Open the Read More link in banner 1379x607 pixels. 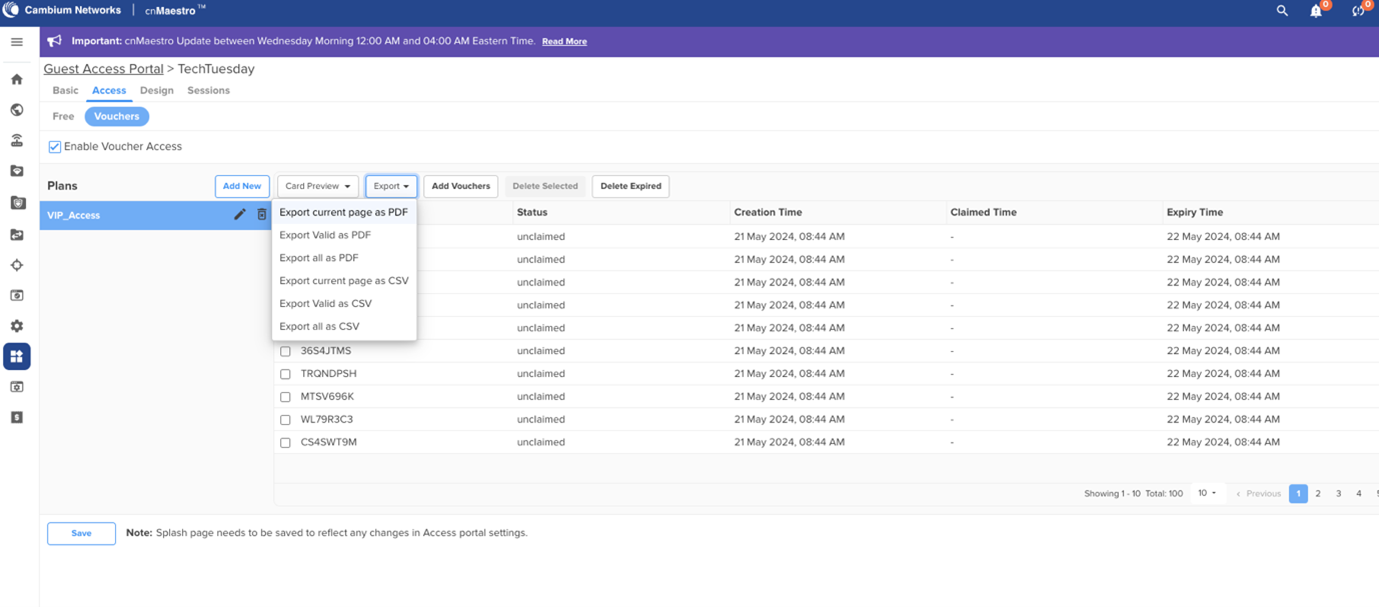pos(564,42)
